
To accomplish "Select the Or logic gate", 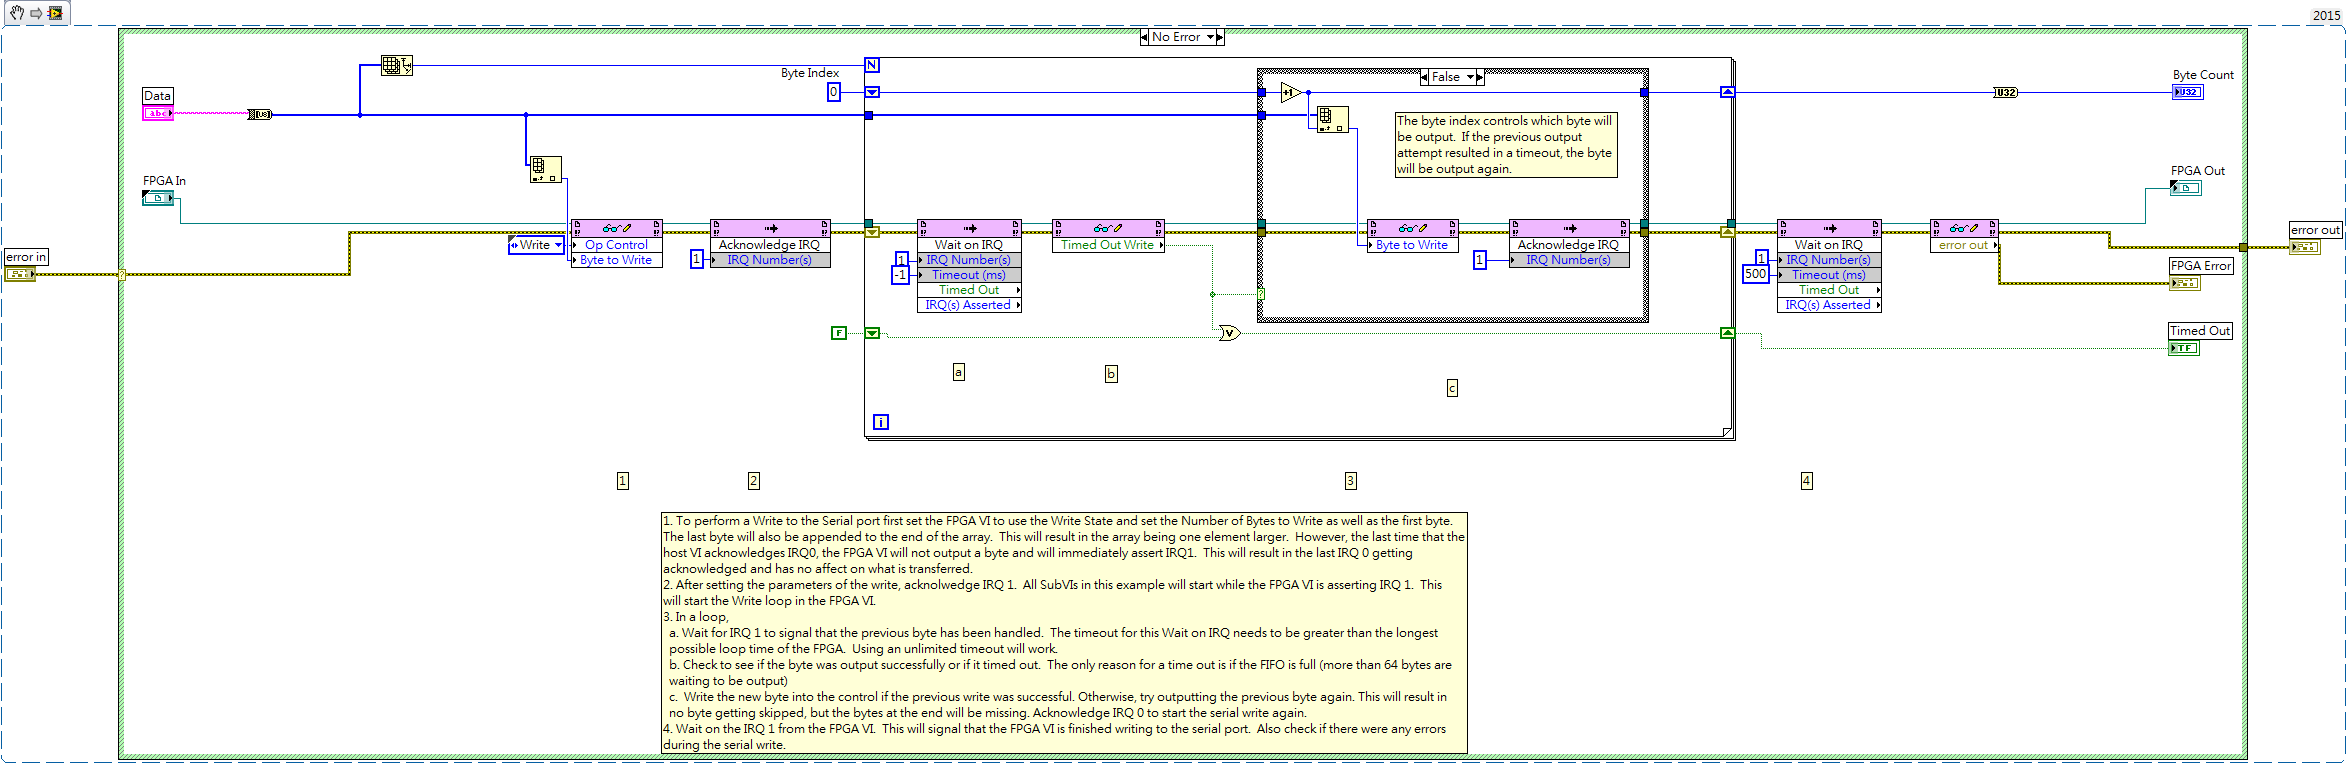I will coord(1230,333).
